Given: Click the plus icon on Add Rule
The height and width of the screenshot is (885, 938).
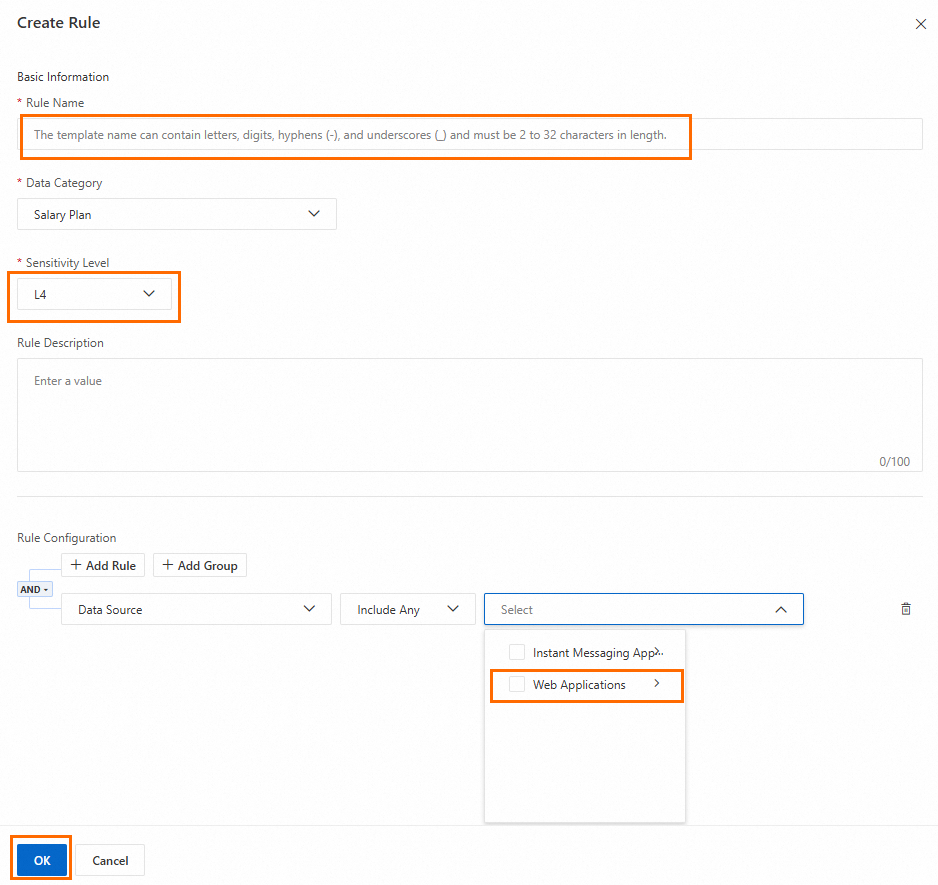Looking at the screenshot, I should [76, 565].
